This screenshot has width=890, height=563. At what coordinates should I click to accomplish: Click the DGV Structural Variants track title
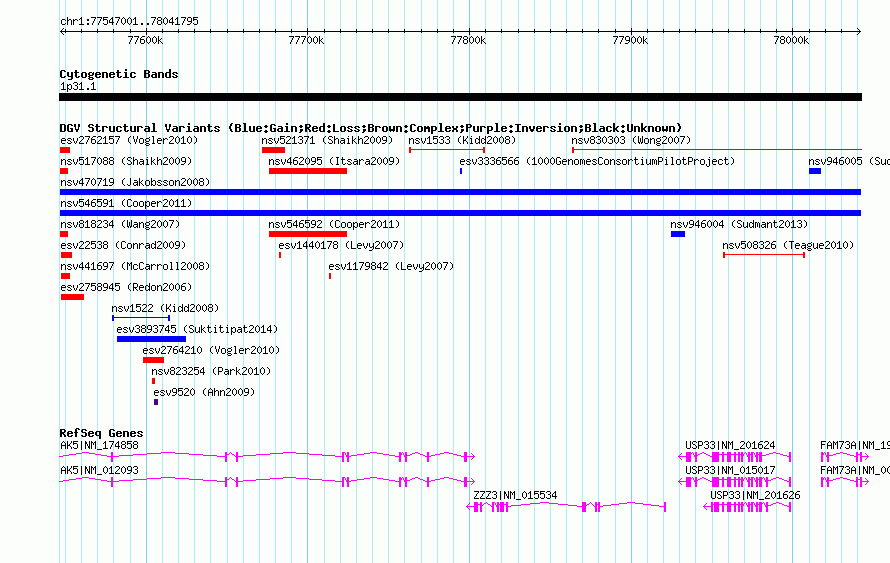[x=371, y=128]
